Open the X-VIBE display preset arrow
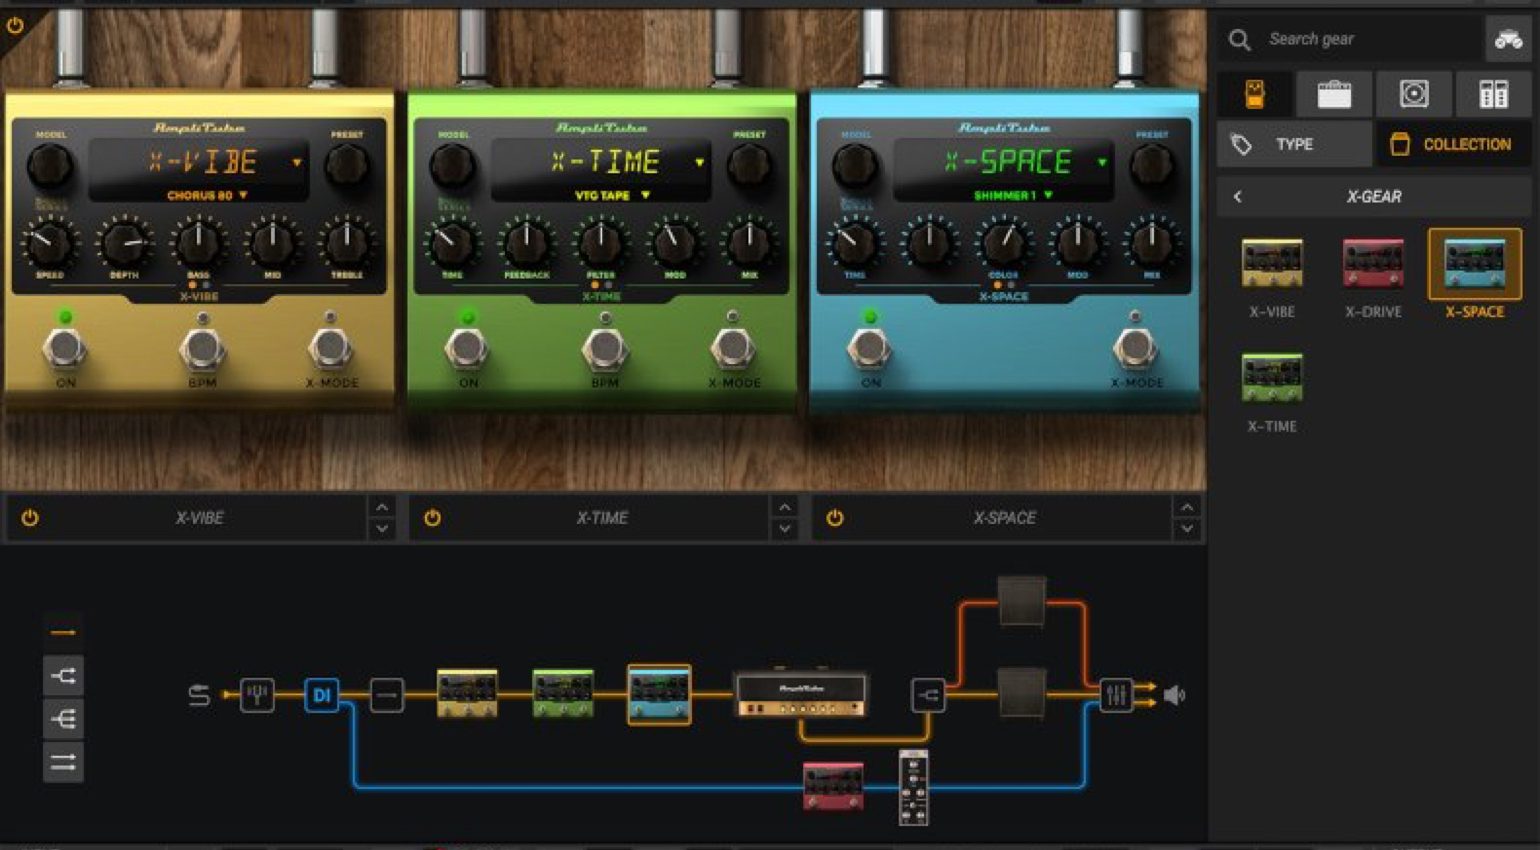 point(297,162)
